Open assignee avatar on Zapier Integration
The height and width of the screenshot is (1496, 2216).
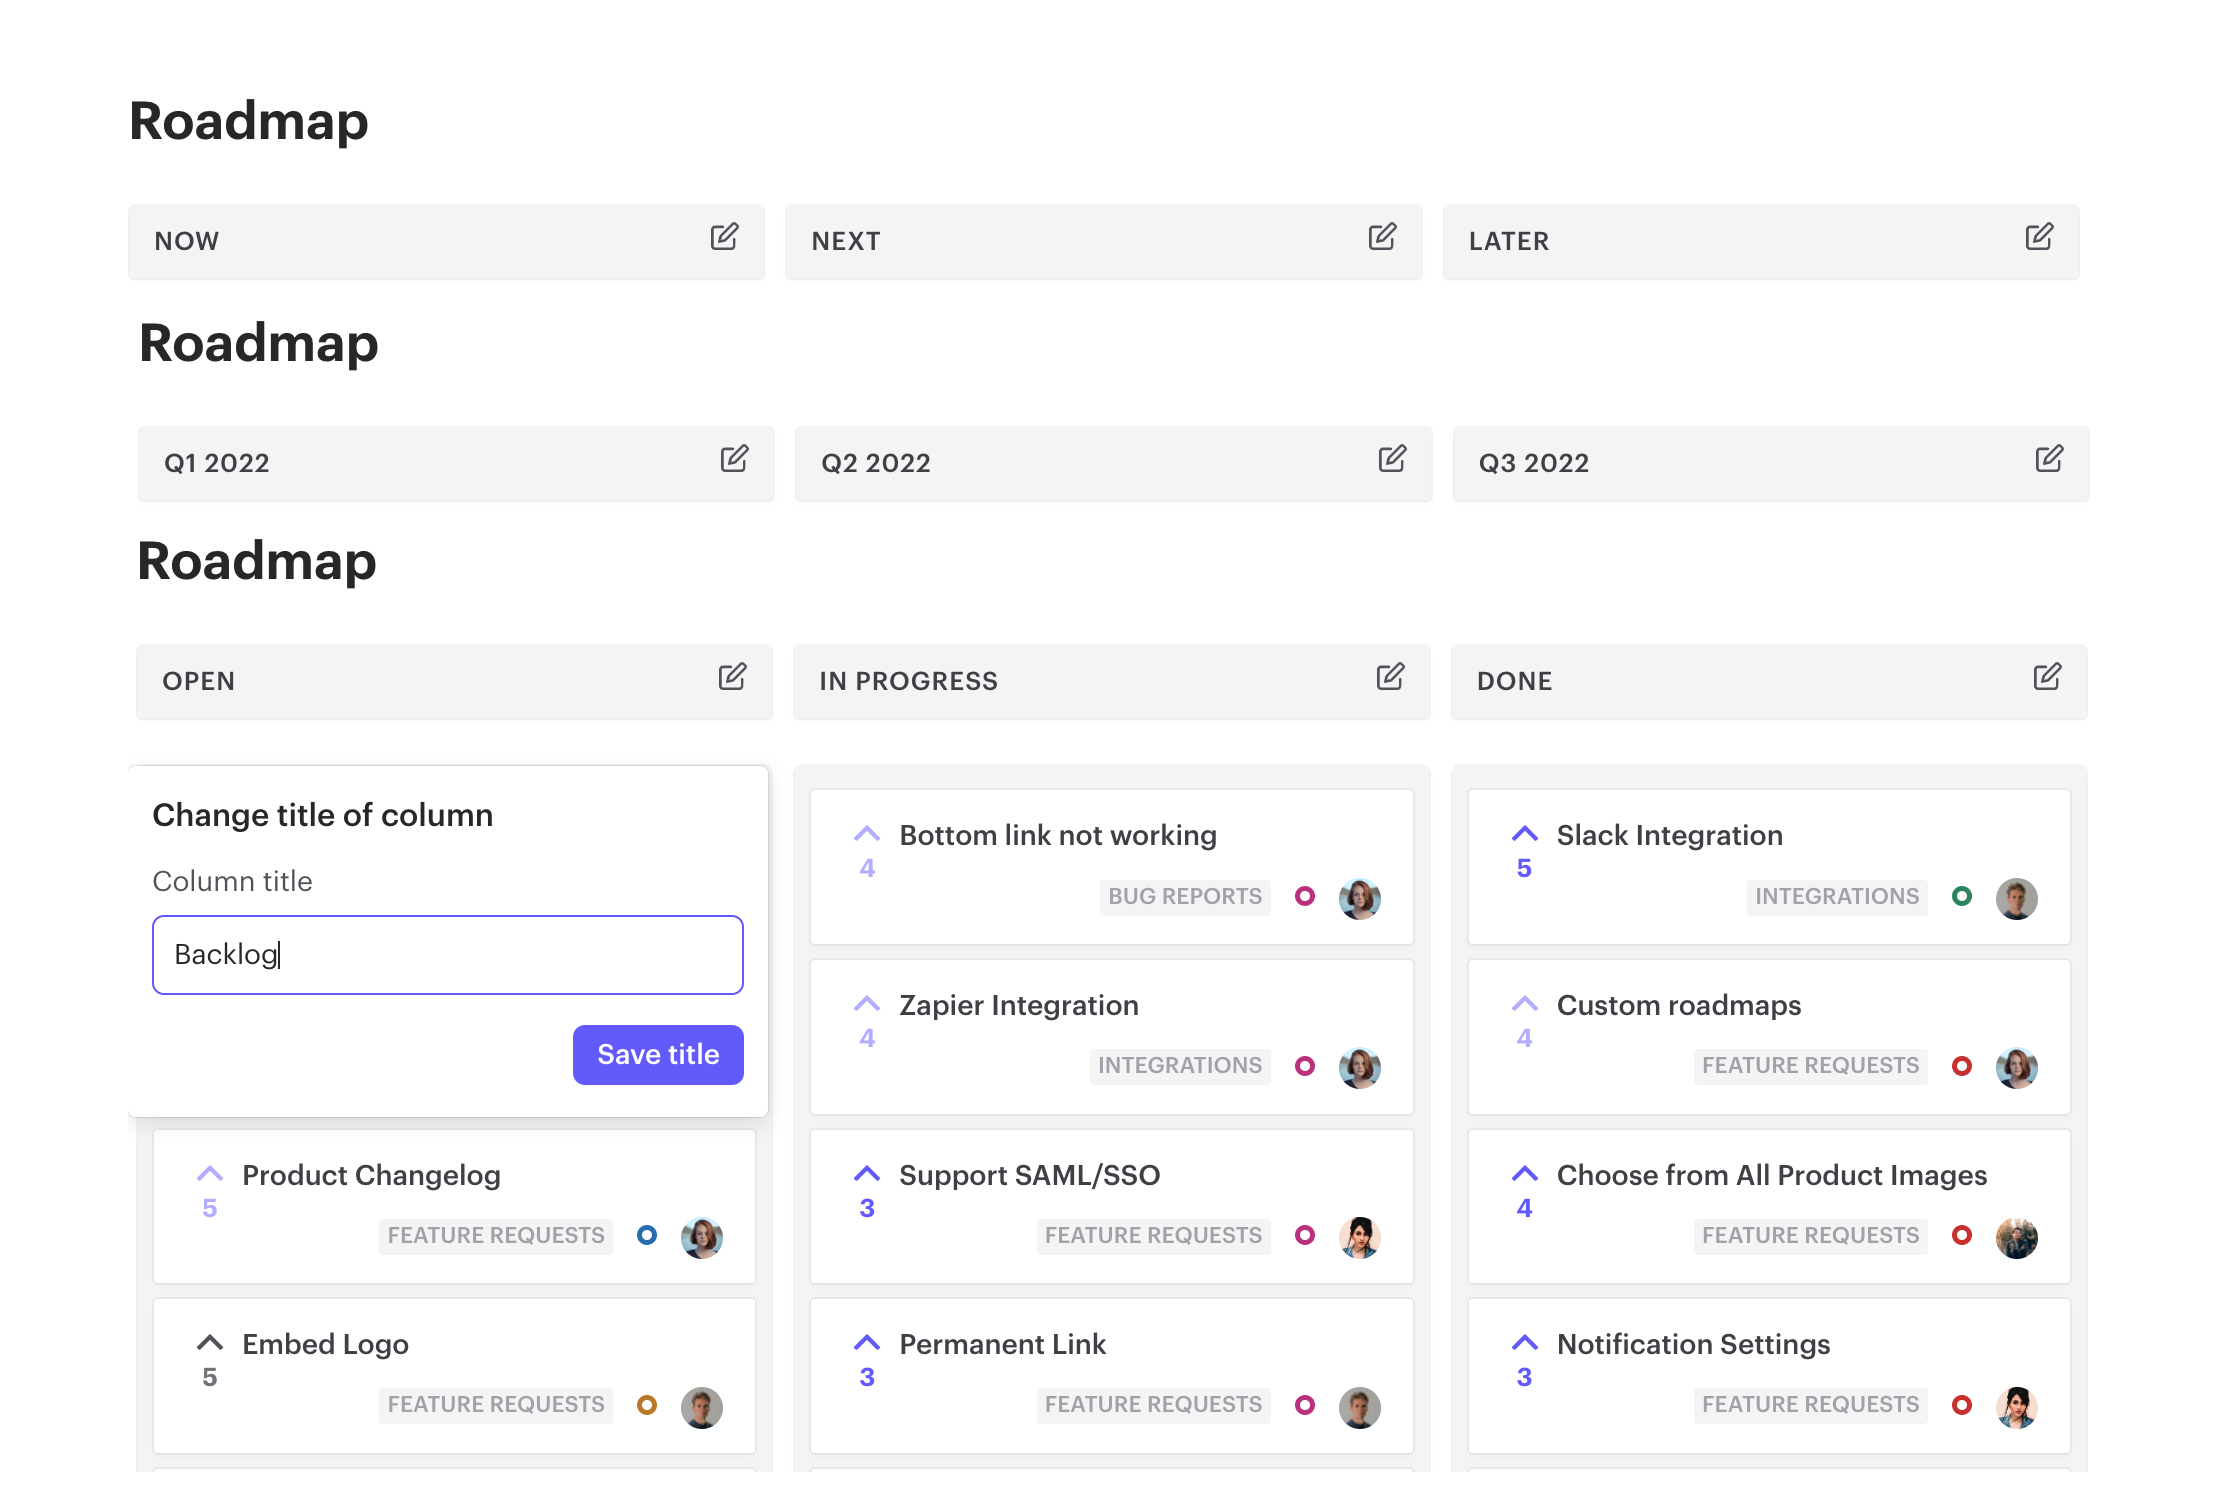click(1360, 1068)
